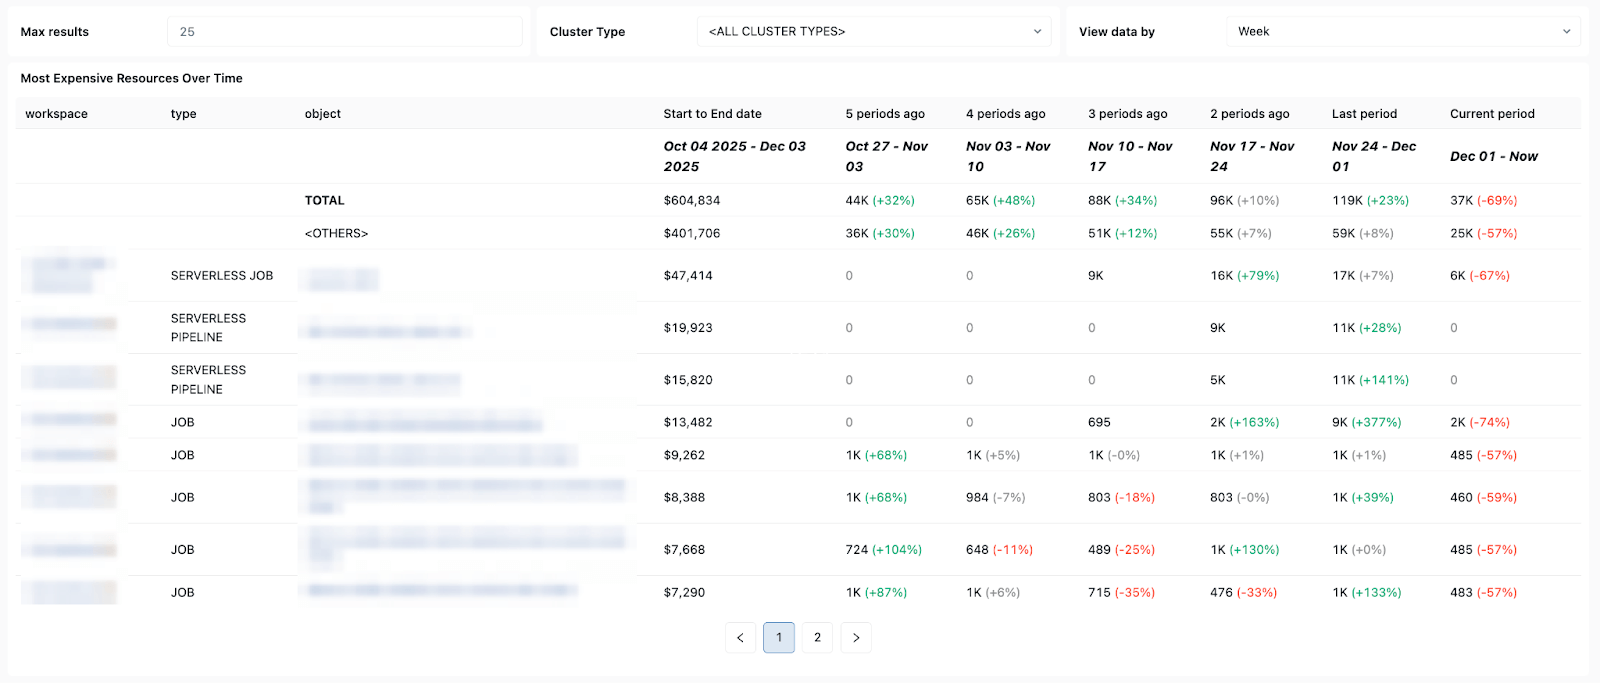
Task: Click the workspace column header
Action: (x=57, y=114)
